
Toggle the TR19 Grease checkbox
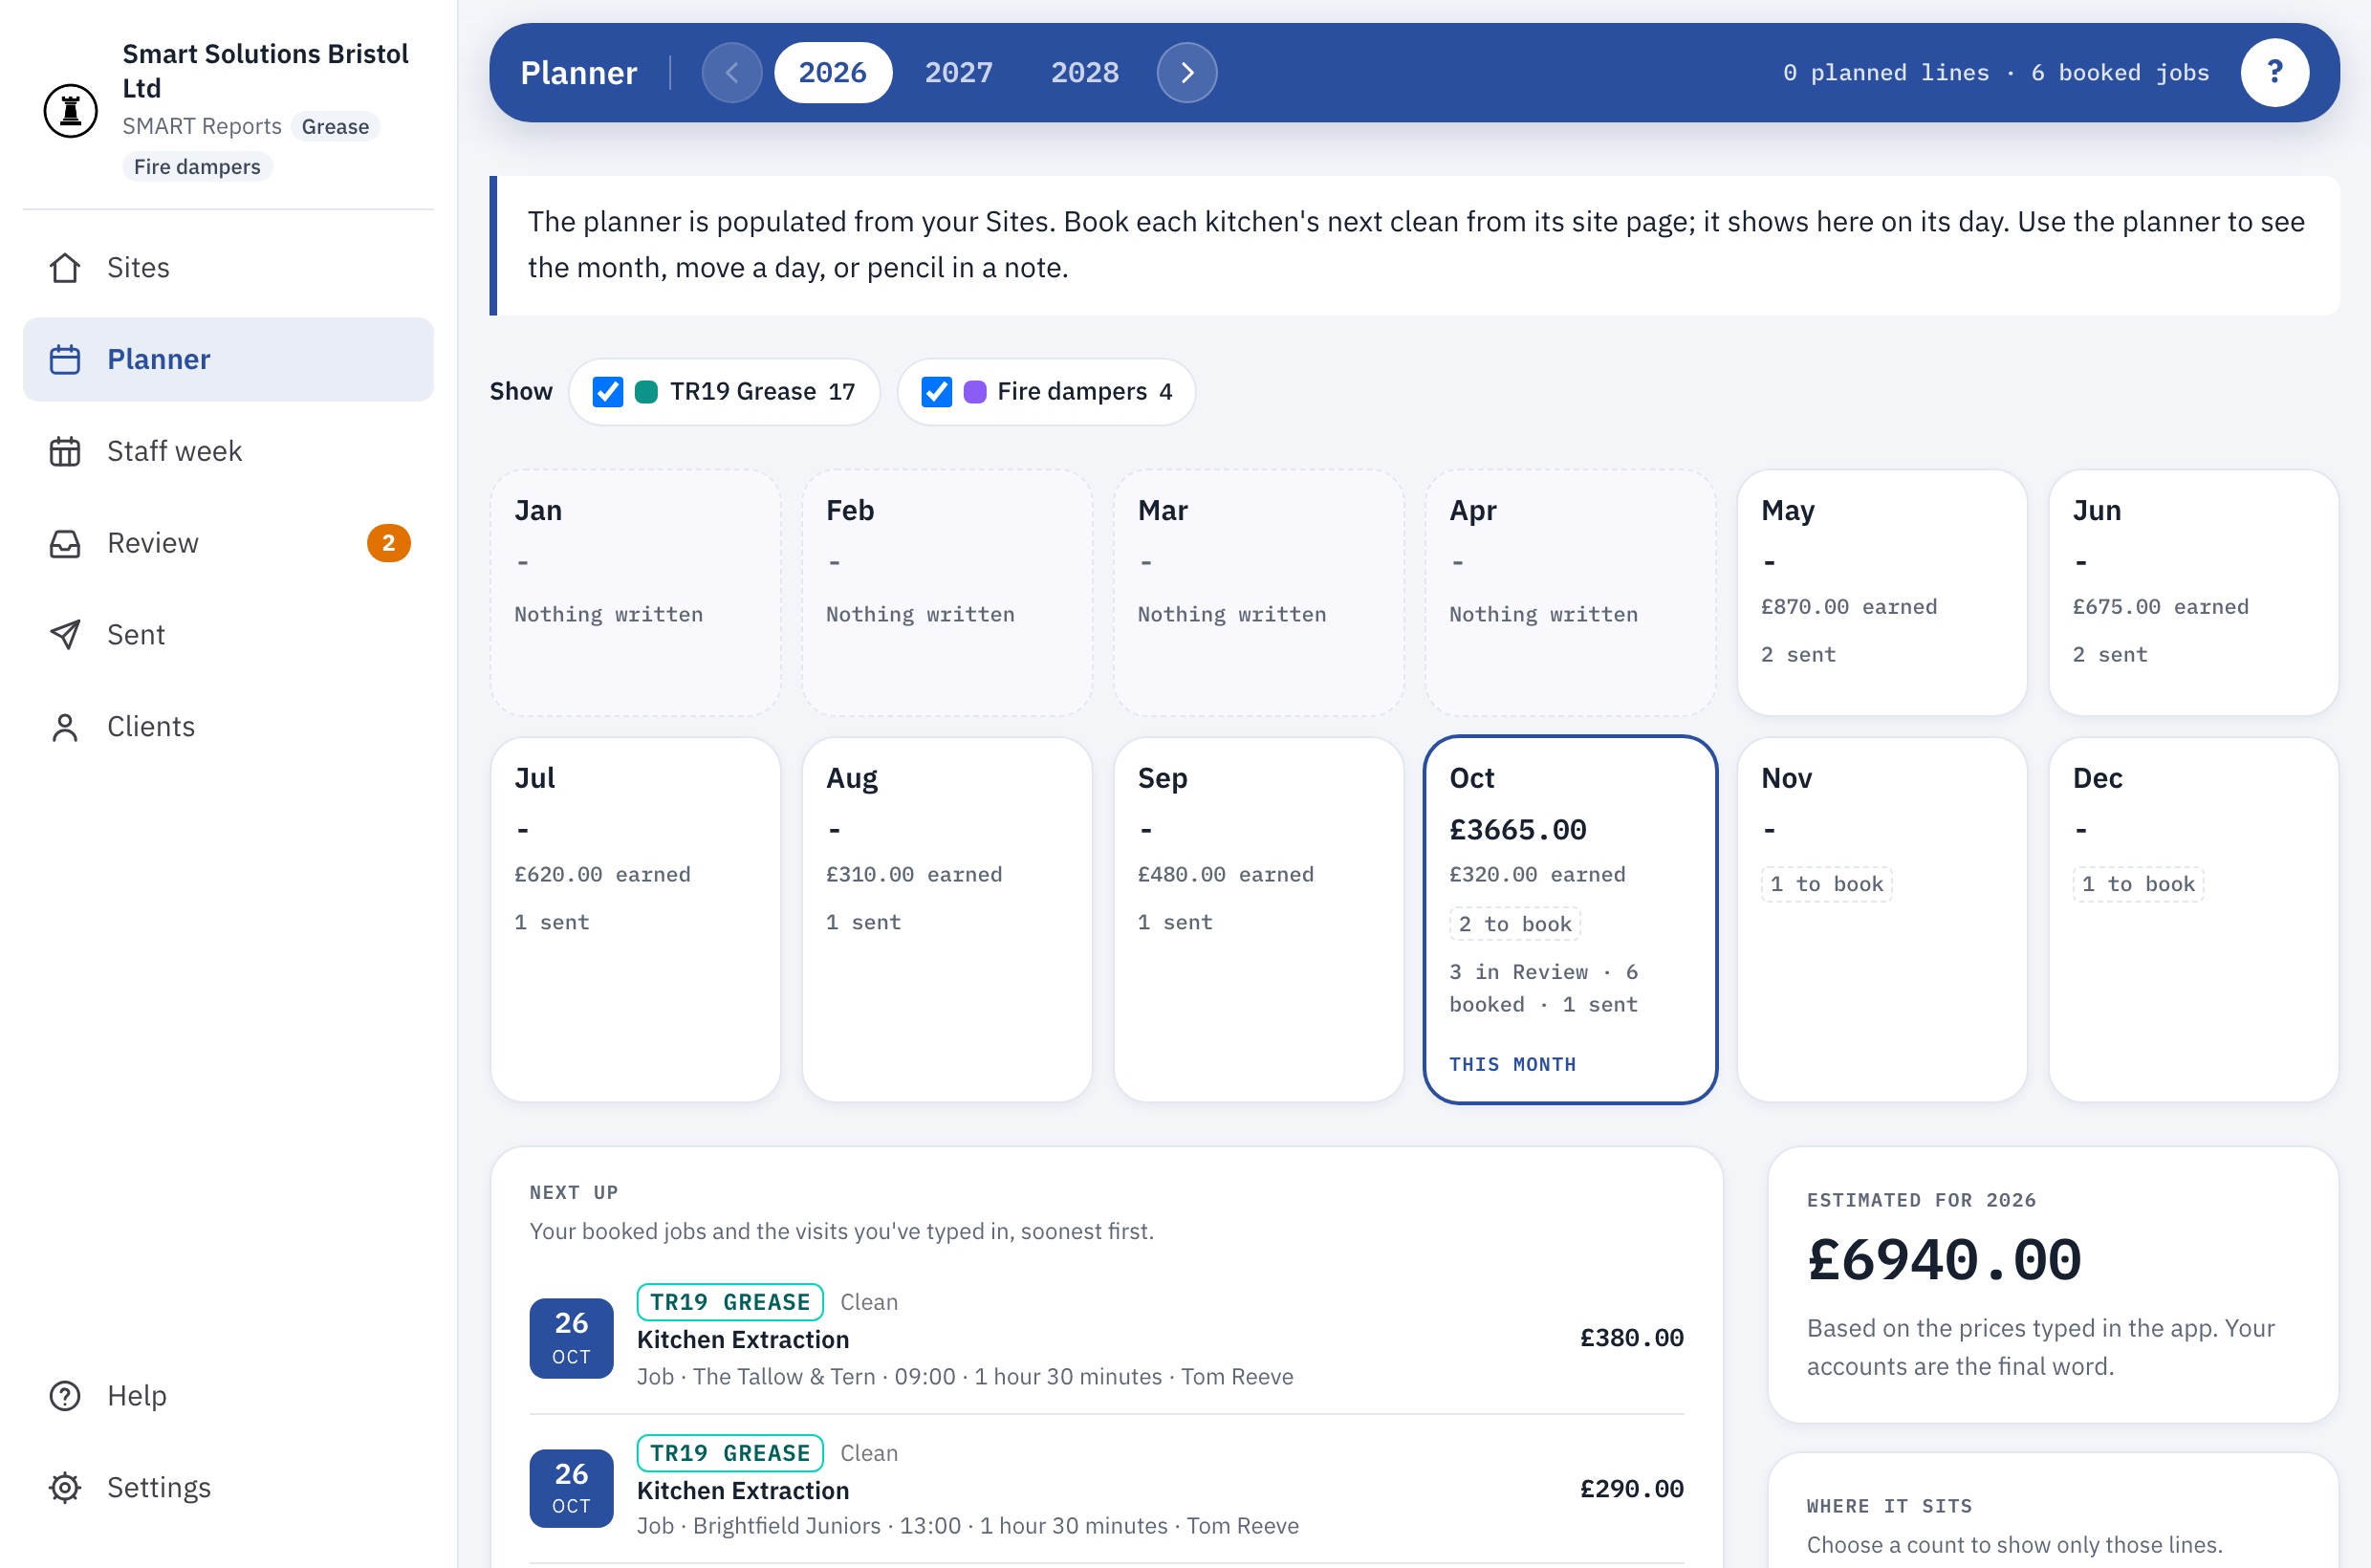click(x=607, y=392)
